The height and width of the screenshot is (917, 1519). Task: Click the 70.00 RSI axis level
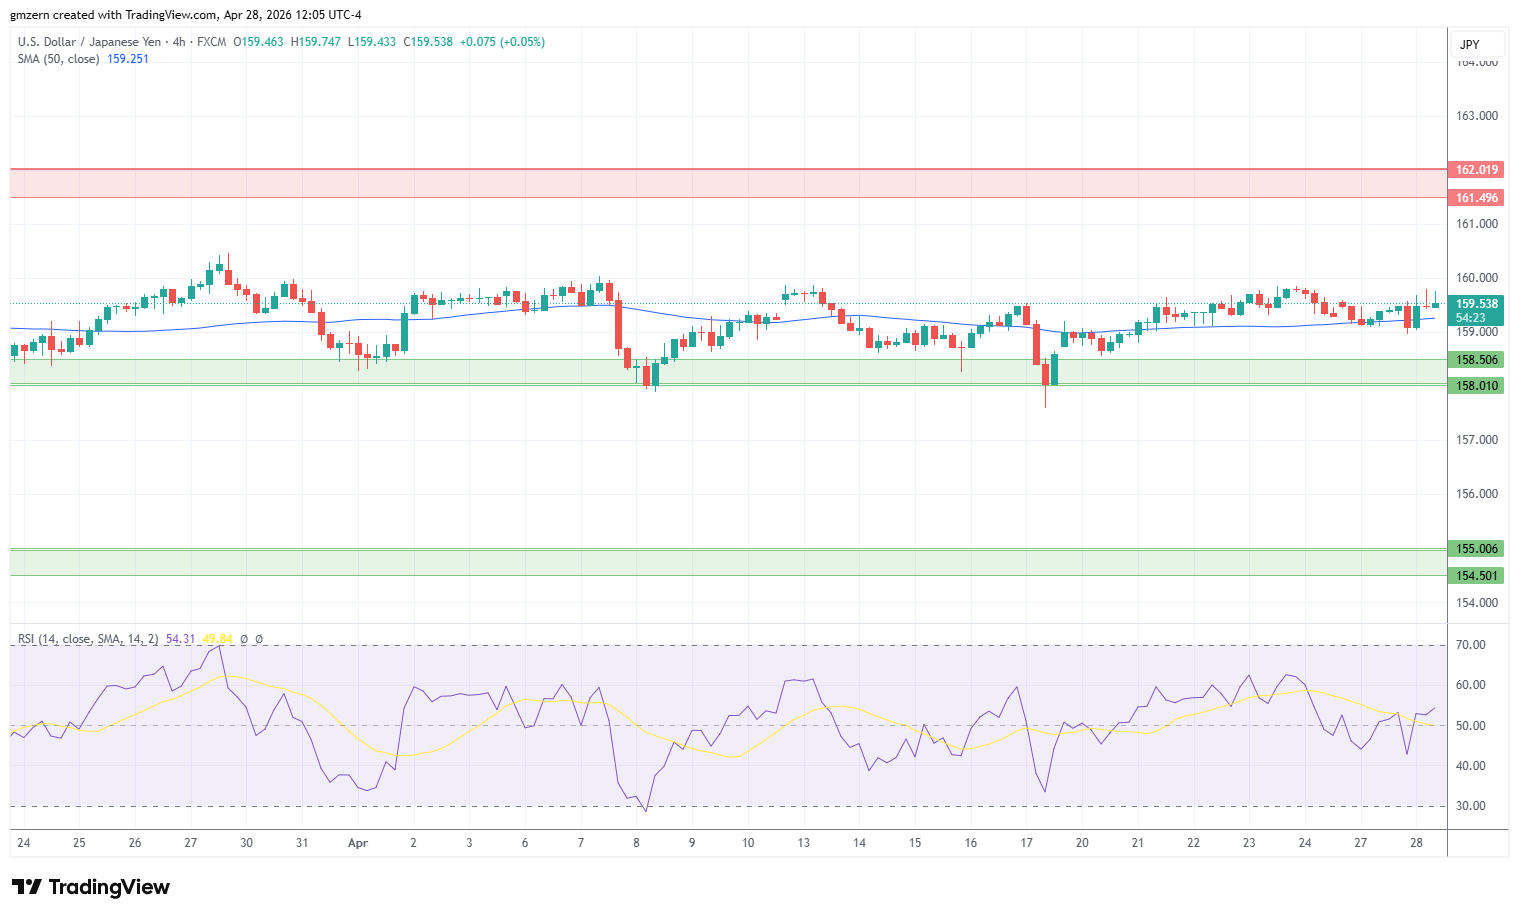[1471, 645]
